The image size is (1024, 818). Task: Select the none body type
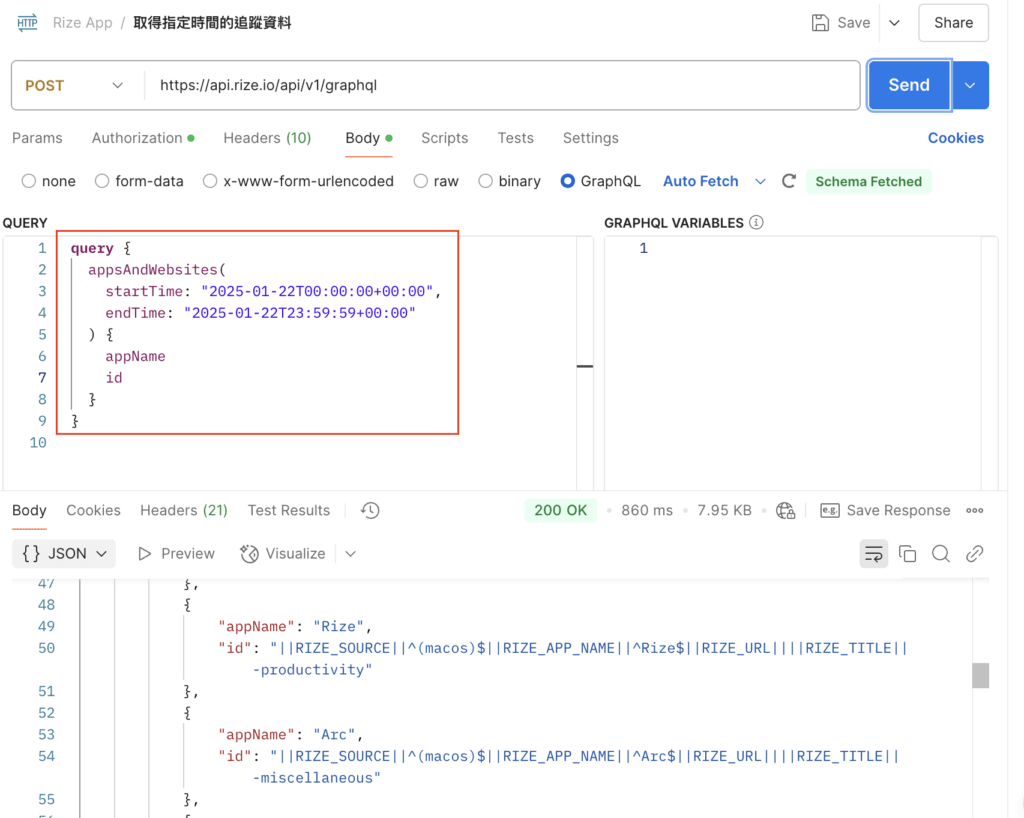[x=29, y=181]
